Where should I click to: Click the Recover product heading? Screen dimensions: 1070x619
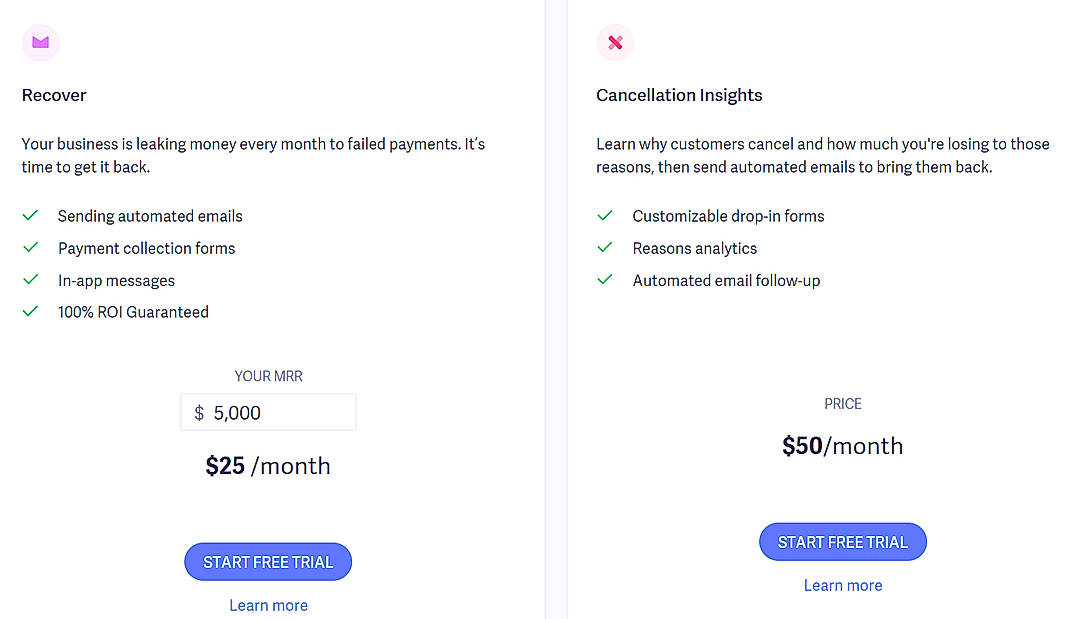(54, 95)
